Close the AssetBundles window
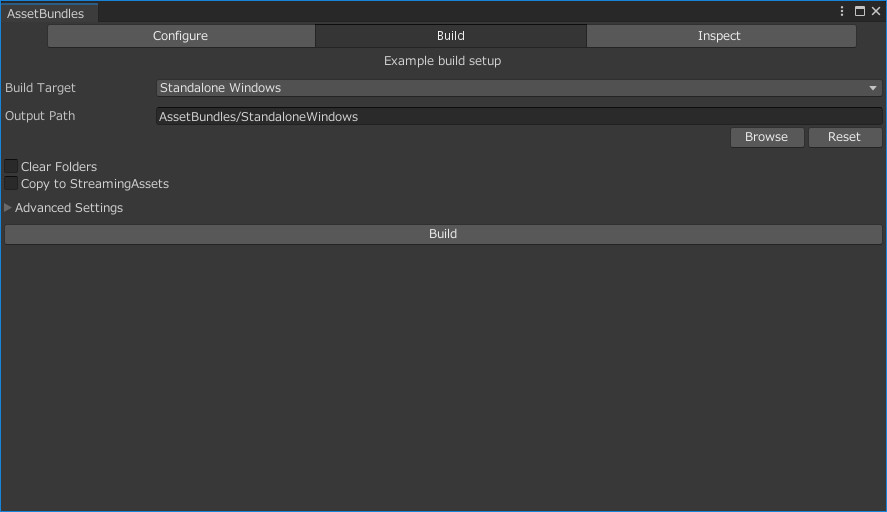887x512 pixels. click(876, 11)
